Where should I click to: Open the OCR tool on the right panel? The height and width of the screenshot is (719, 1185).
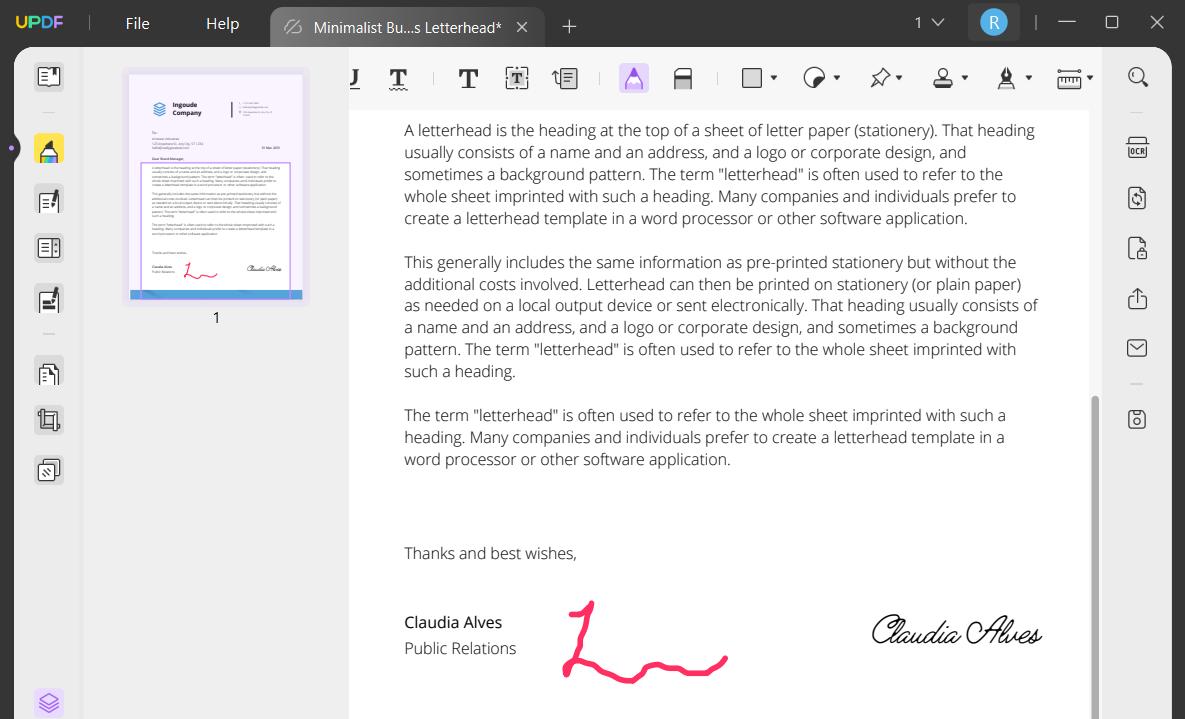pos(1138,147)
